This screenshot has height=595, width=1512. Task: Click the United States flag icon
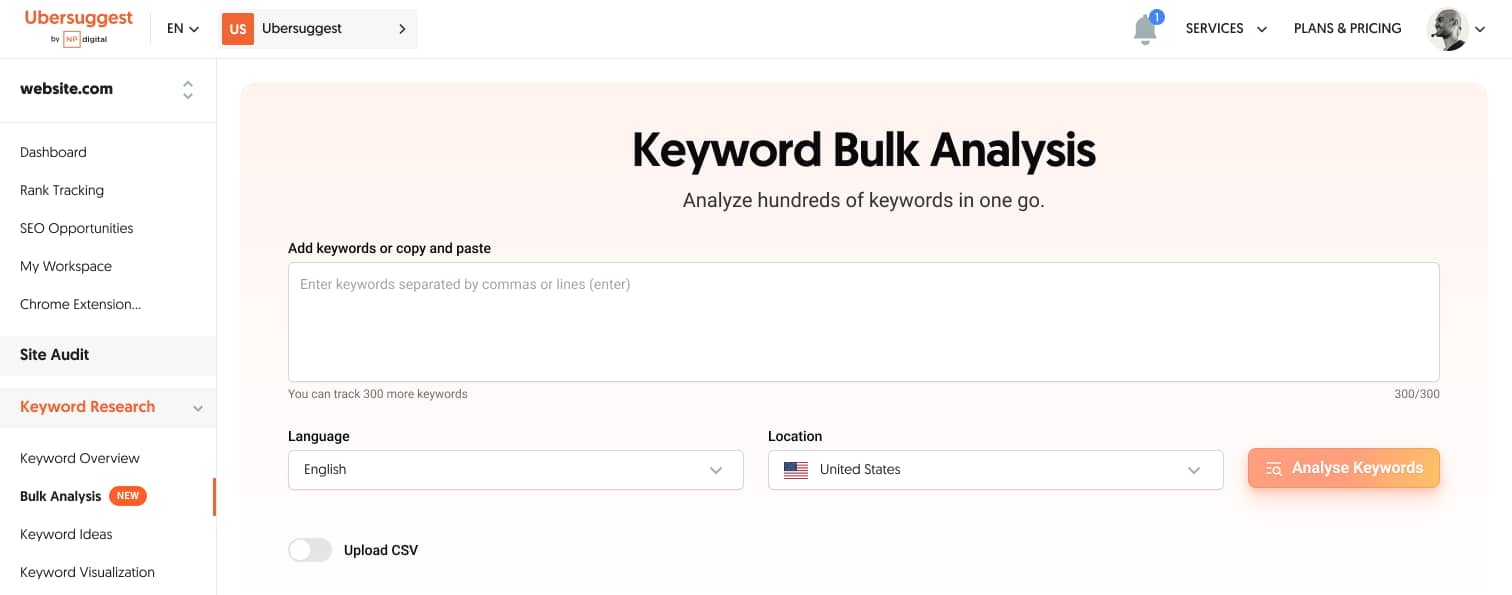coord(796,470)
